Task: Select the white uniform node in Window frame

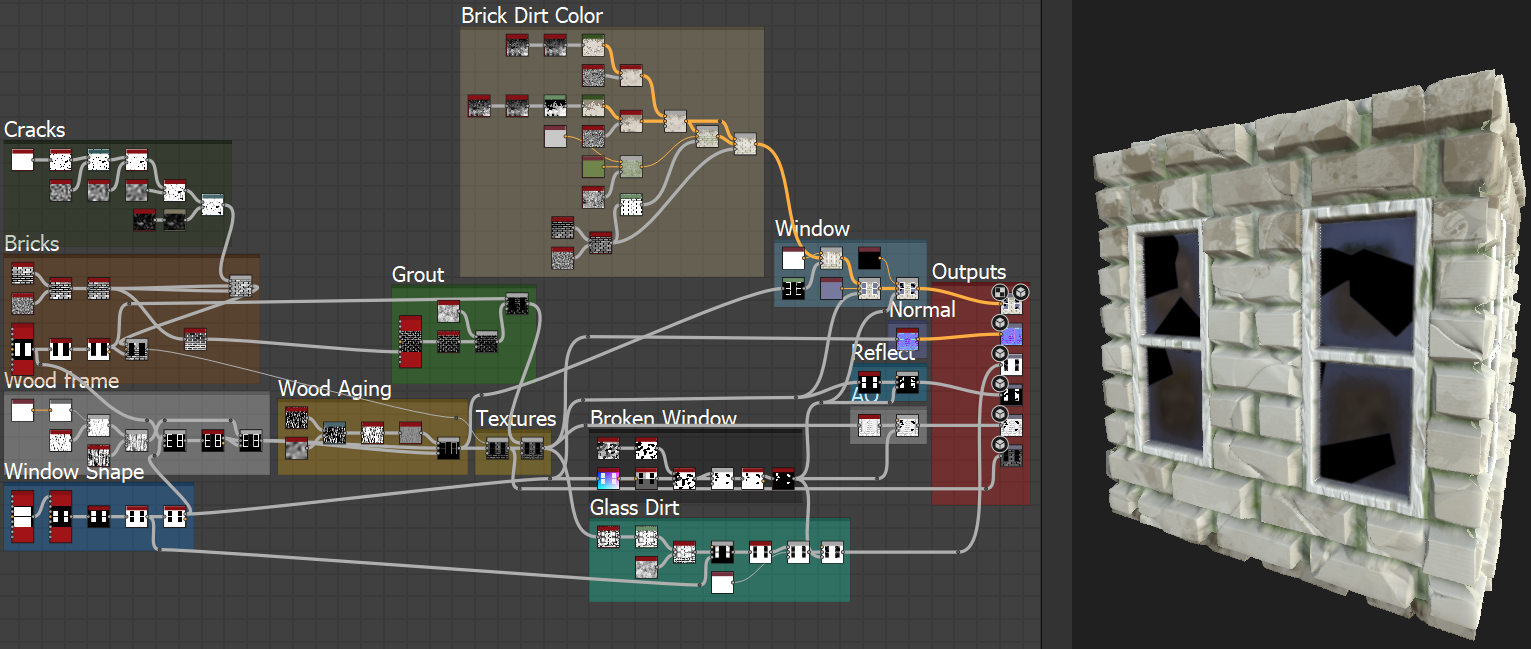Action: tap(792, 258)
